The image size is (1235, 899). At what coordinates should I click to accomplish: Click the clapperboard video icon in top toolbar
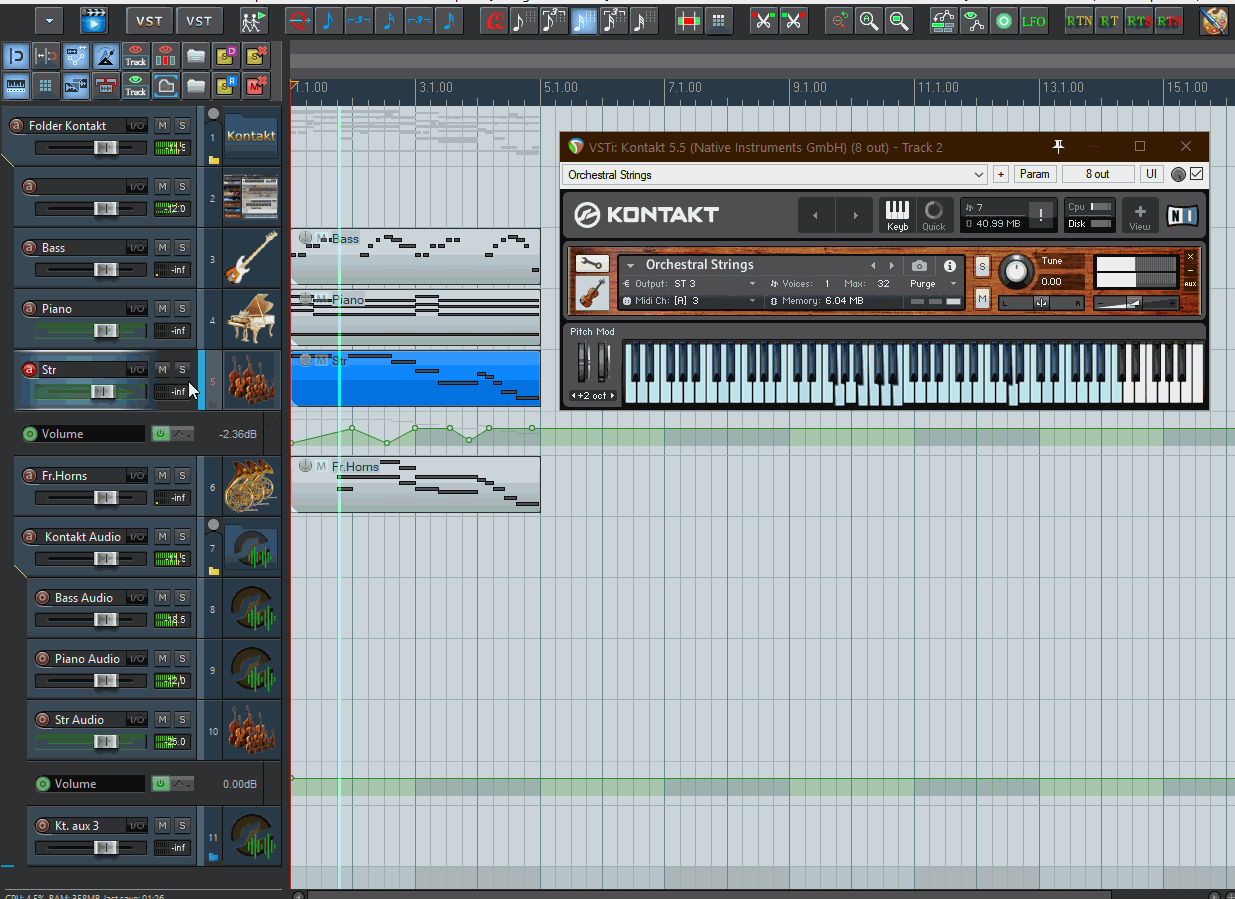pos(94,20)
